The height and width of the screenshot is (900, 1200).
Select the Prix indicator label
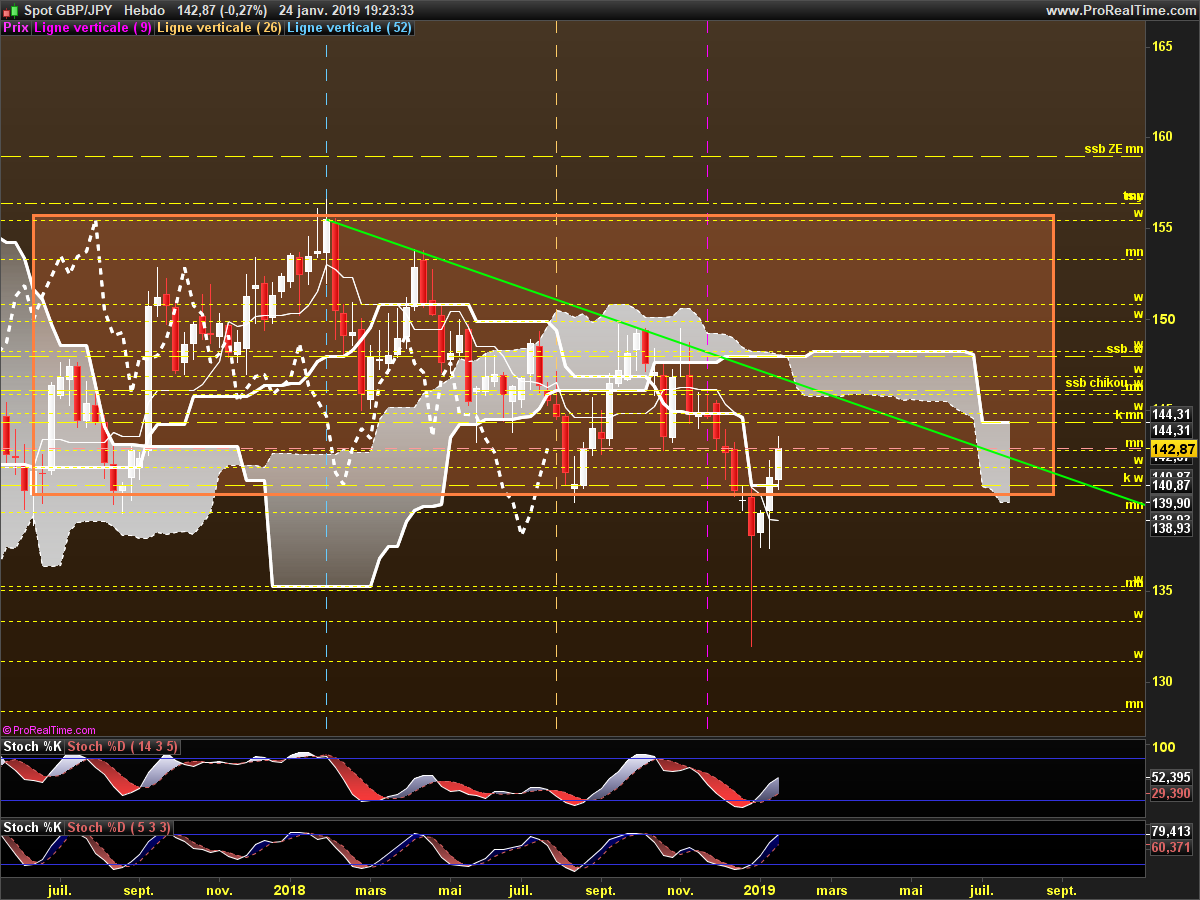tap(16, 28)
